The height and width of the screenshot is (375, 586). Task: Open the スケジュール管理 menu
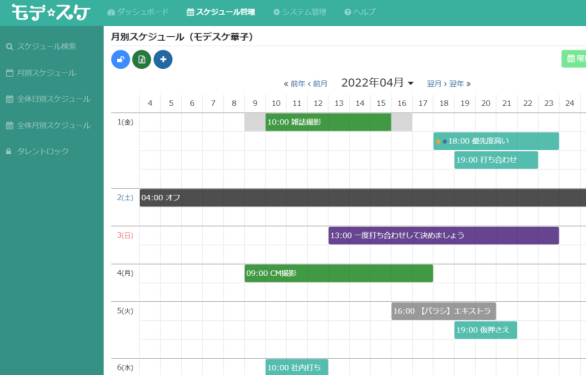click(221, 12)
